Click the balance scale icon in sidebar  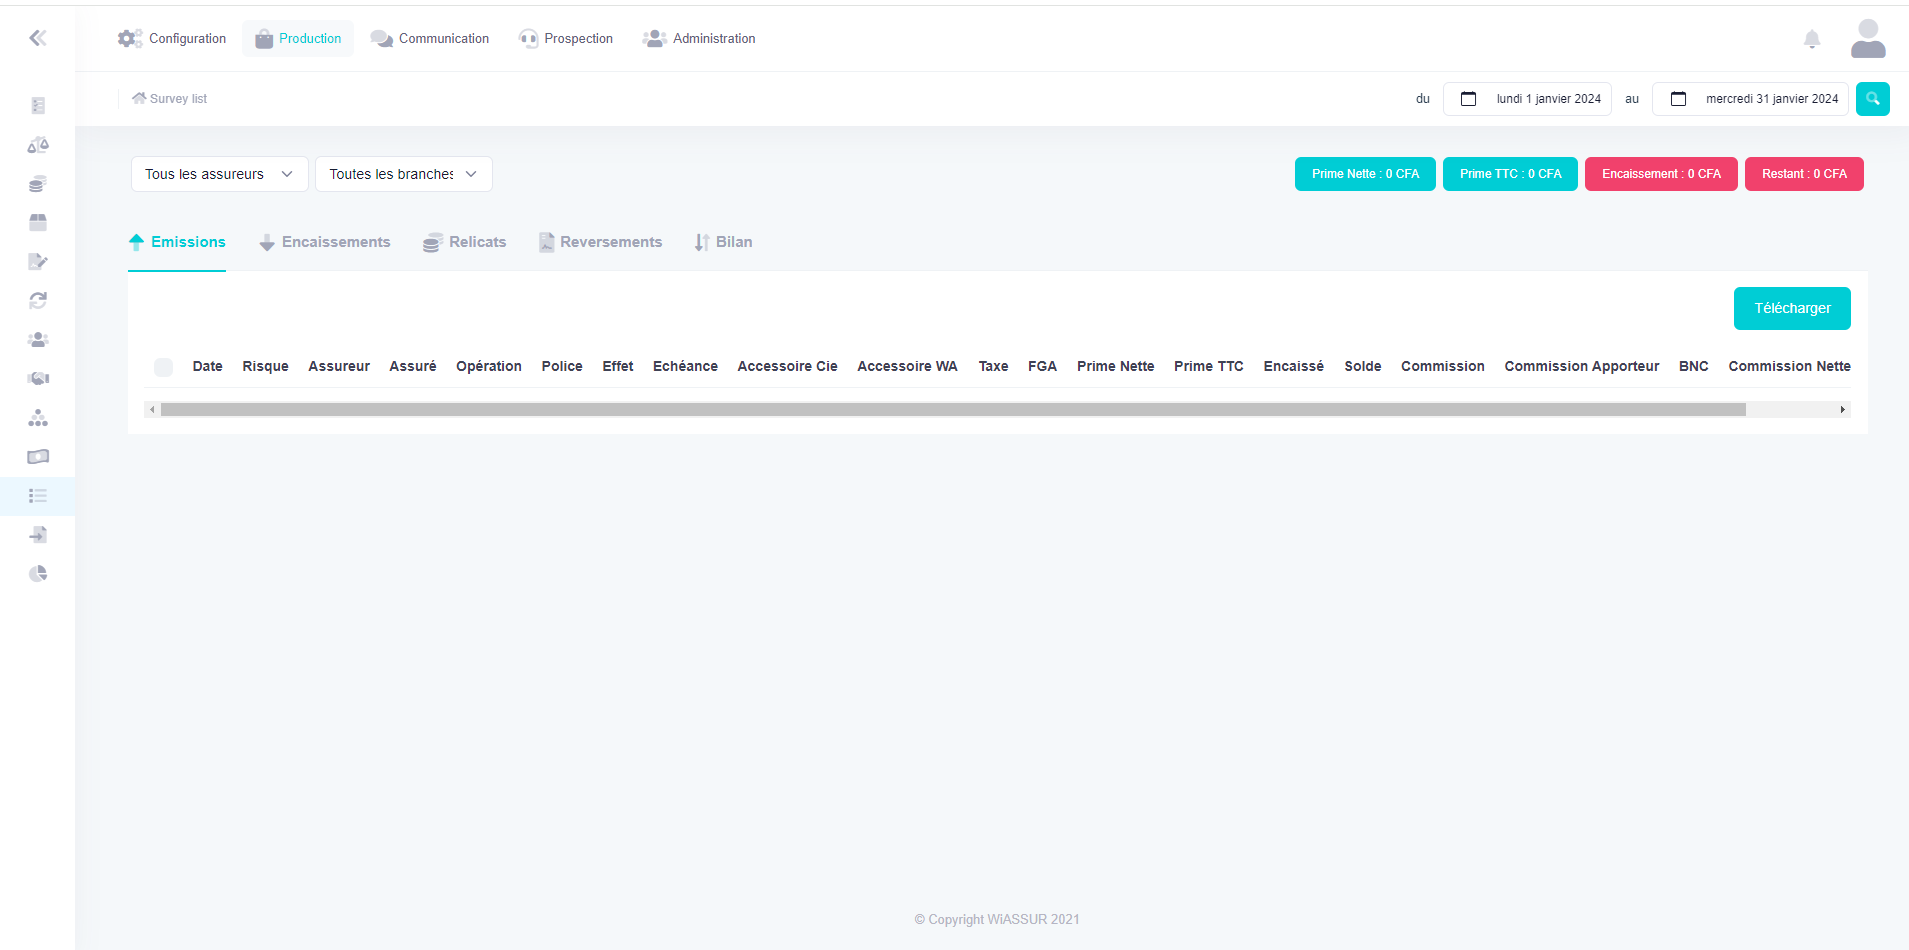[x=38, y=145]
